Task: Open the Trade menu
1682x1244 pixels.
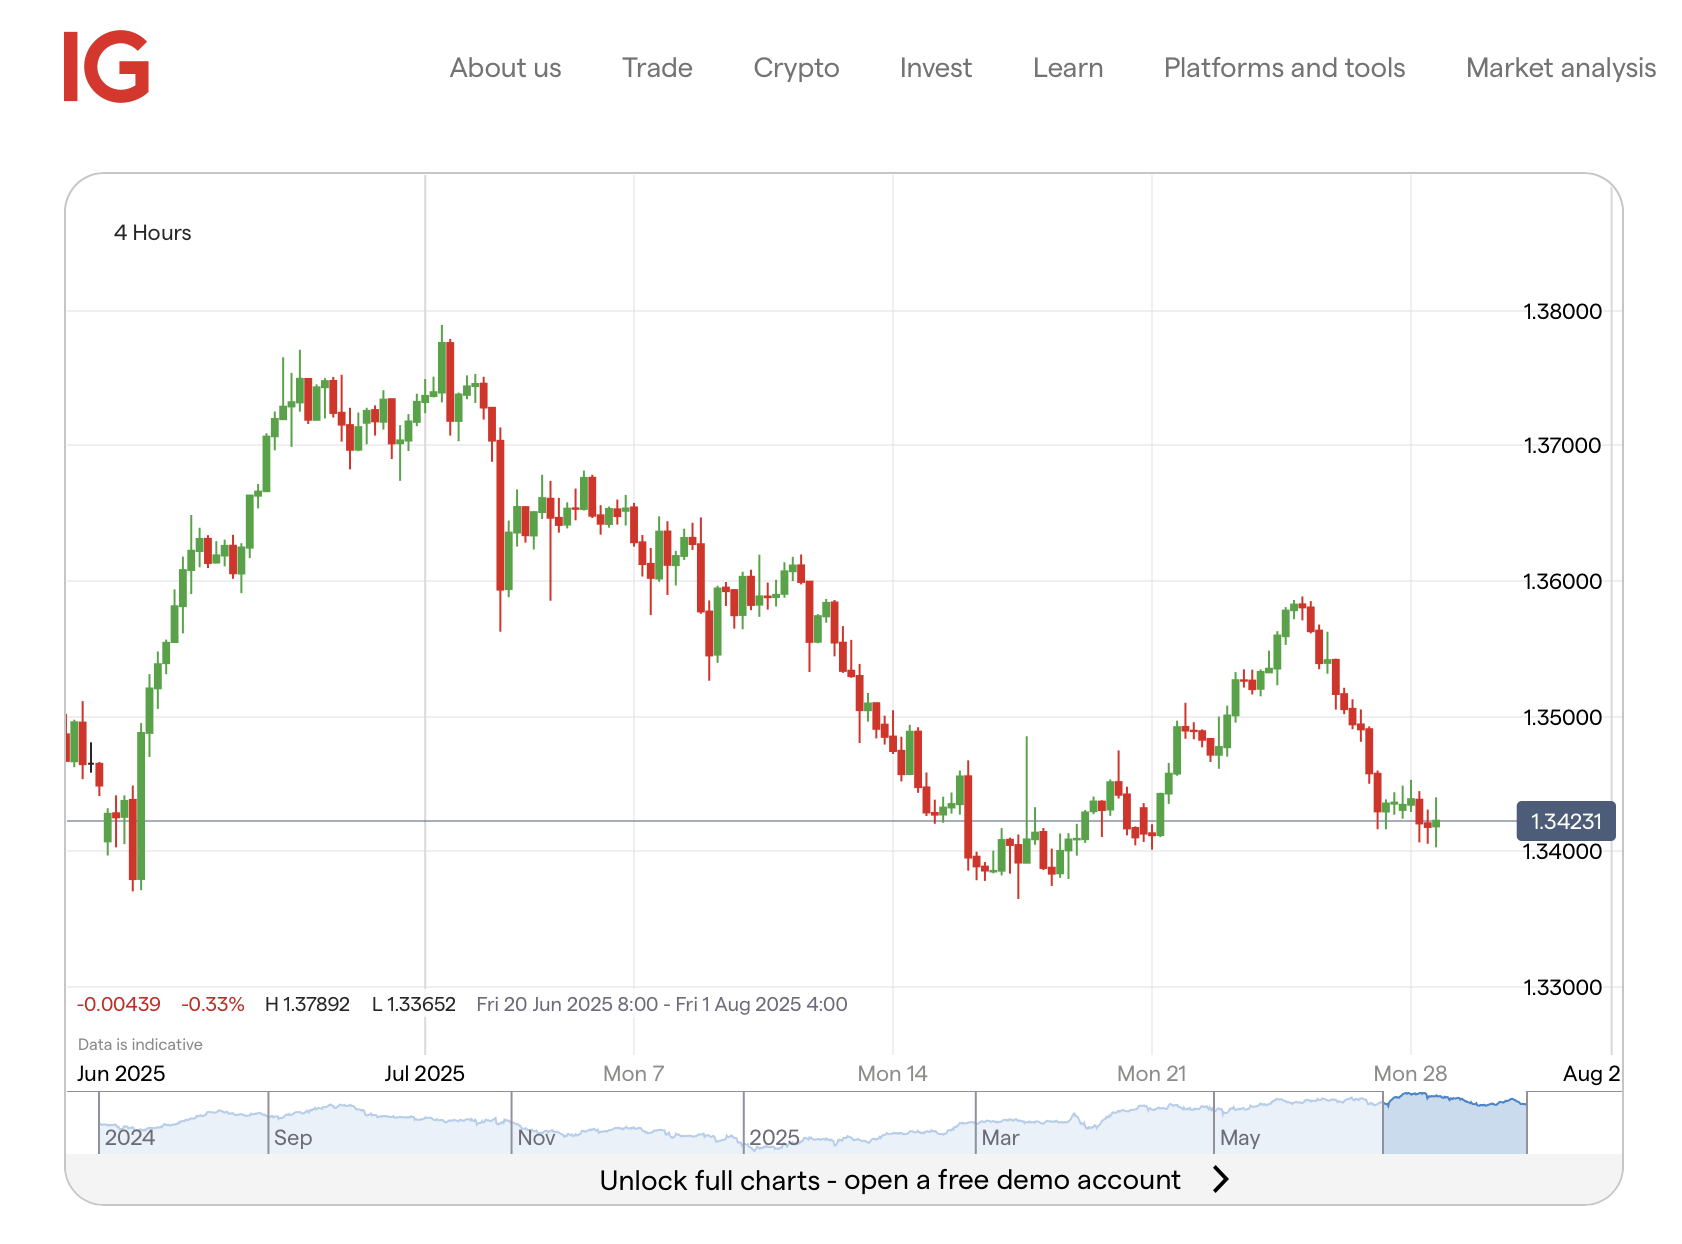Action: [x=657, y=68]
